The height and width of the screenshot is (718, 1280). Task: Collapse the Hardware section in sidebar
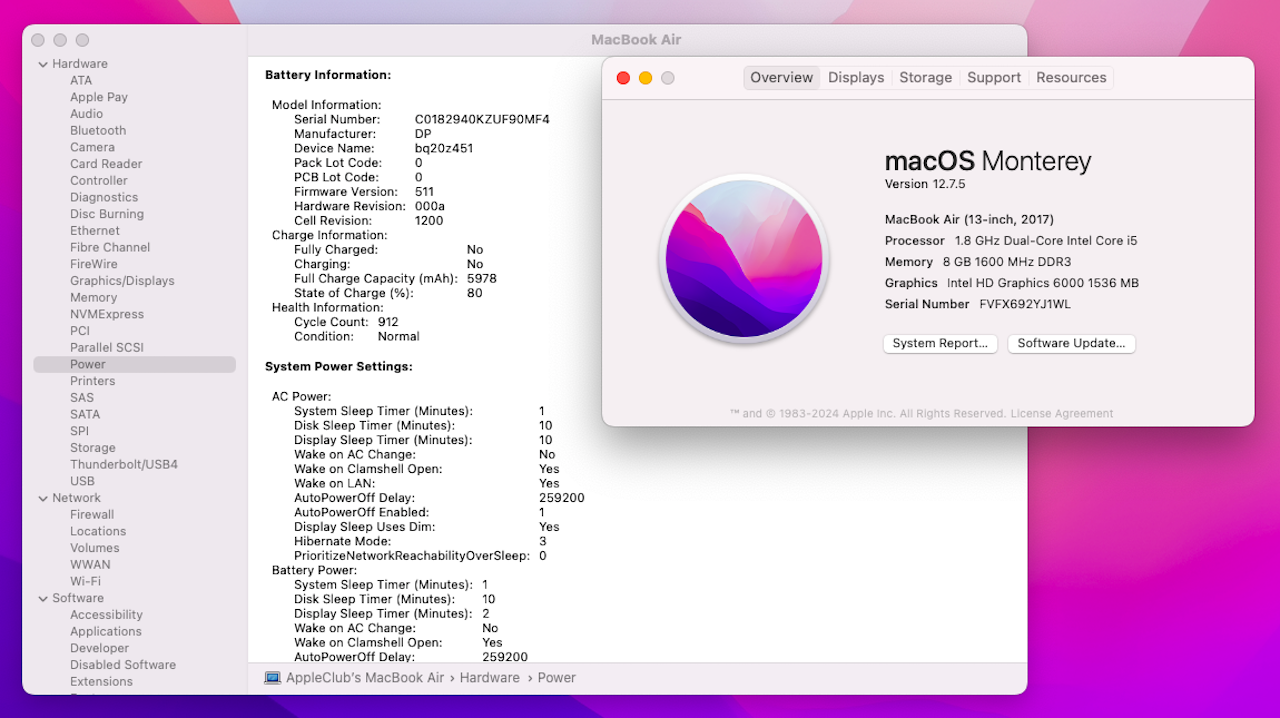tap(43, 64)
